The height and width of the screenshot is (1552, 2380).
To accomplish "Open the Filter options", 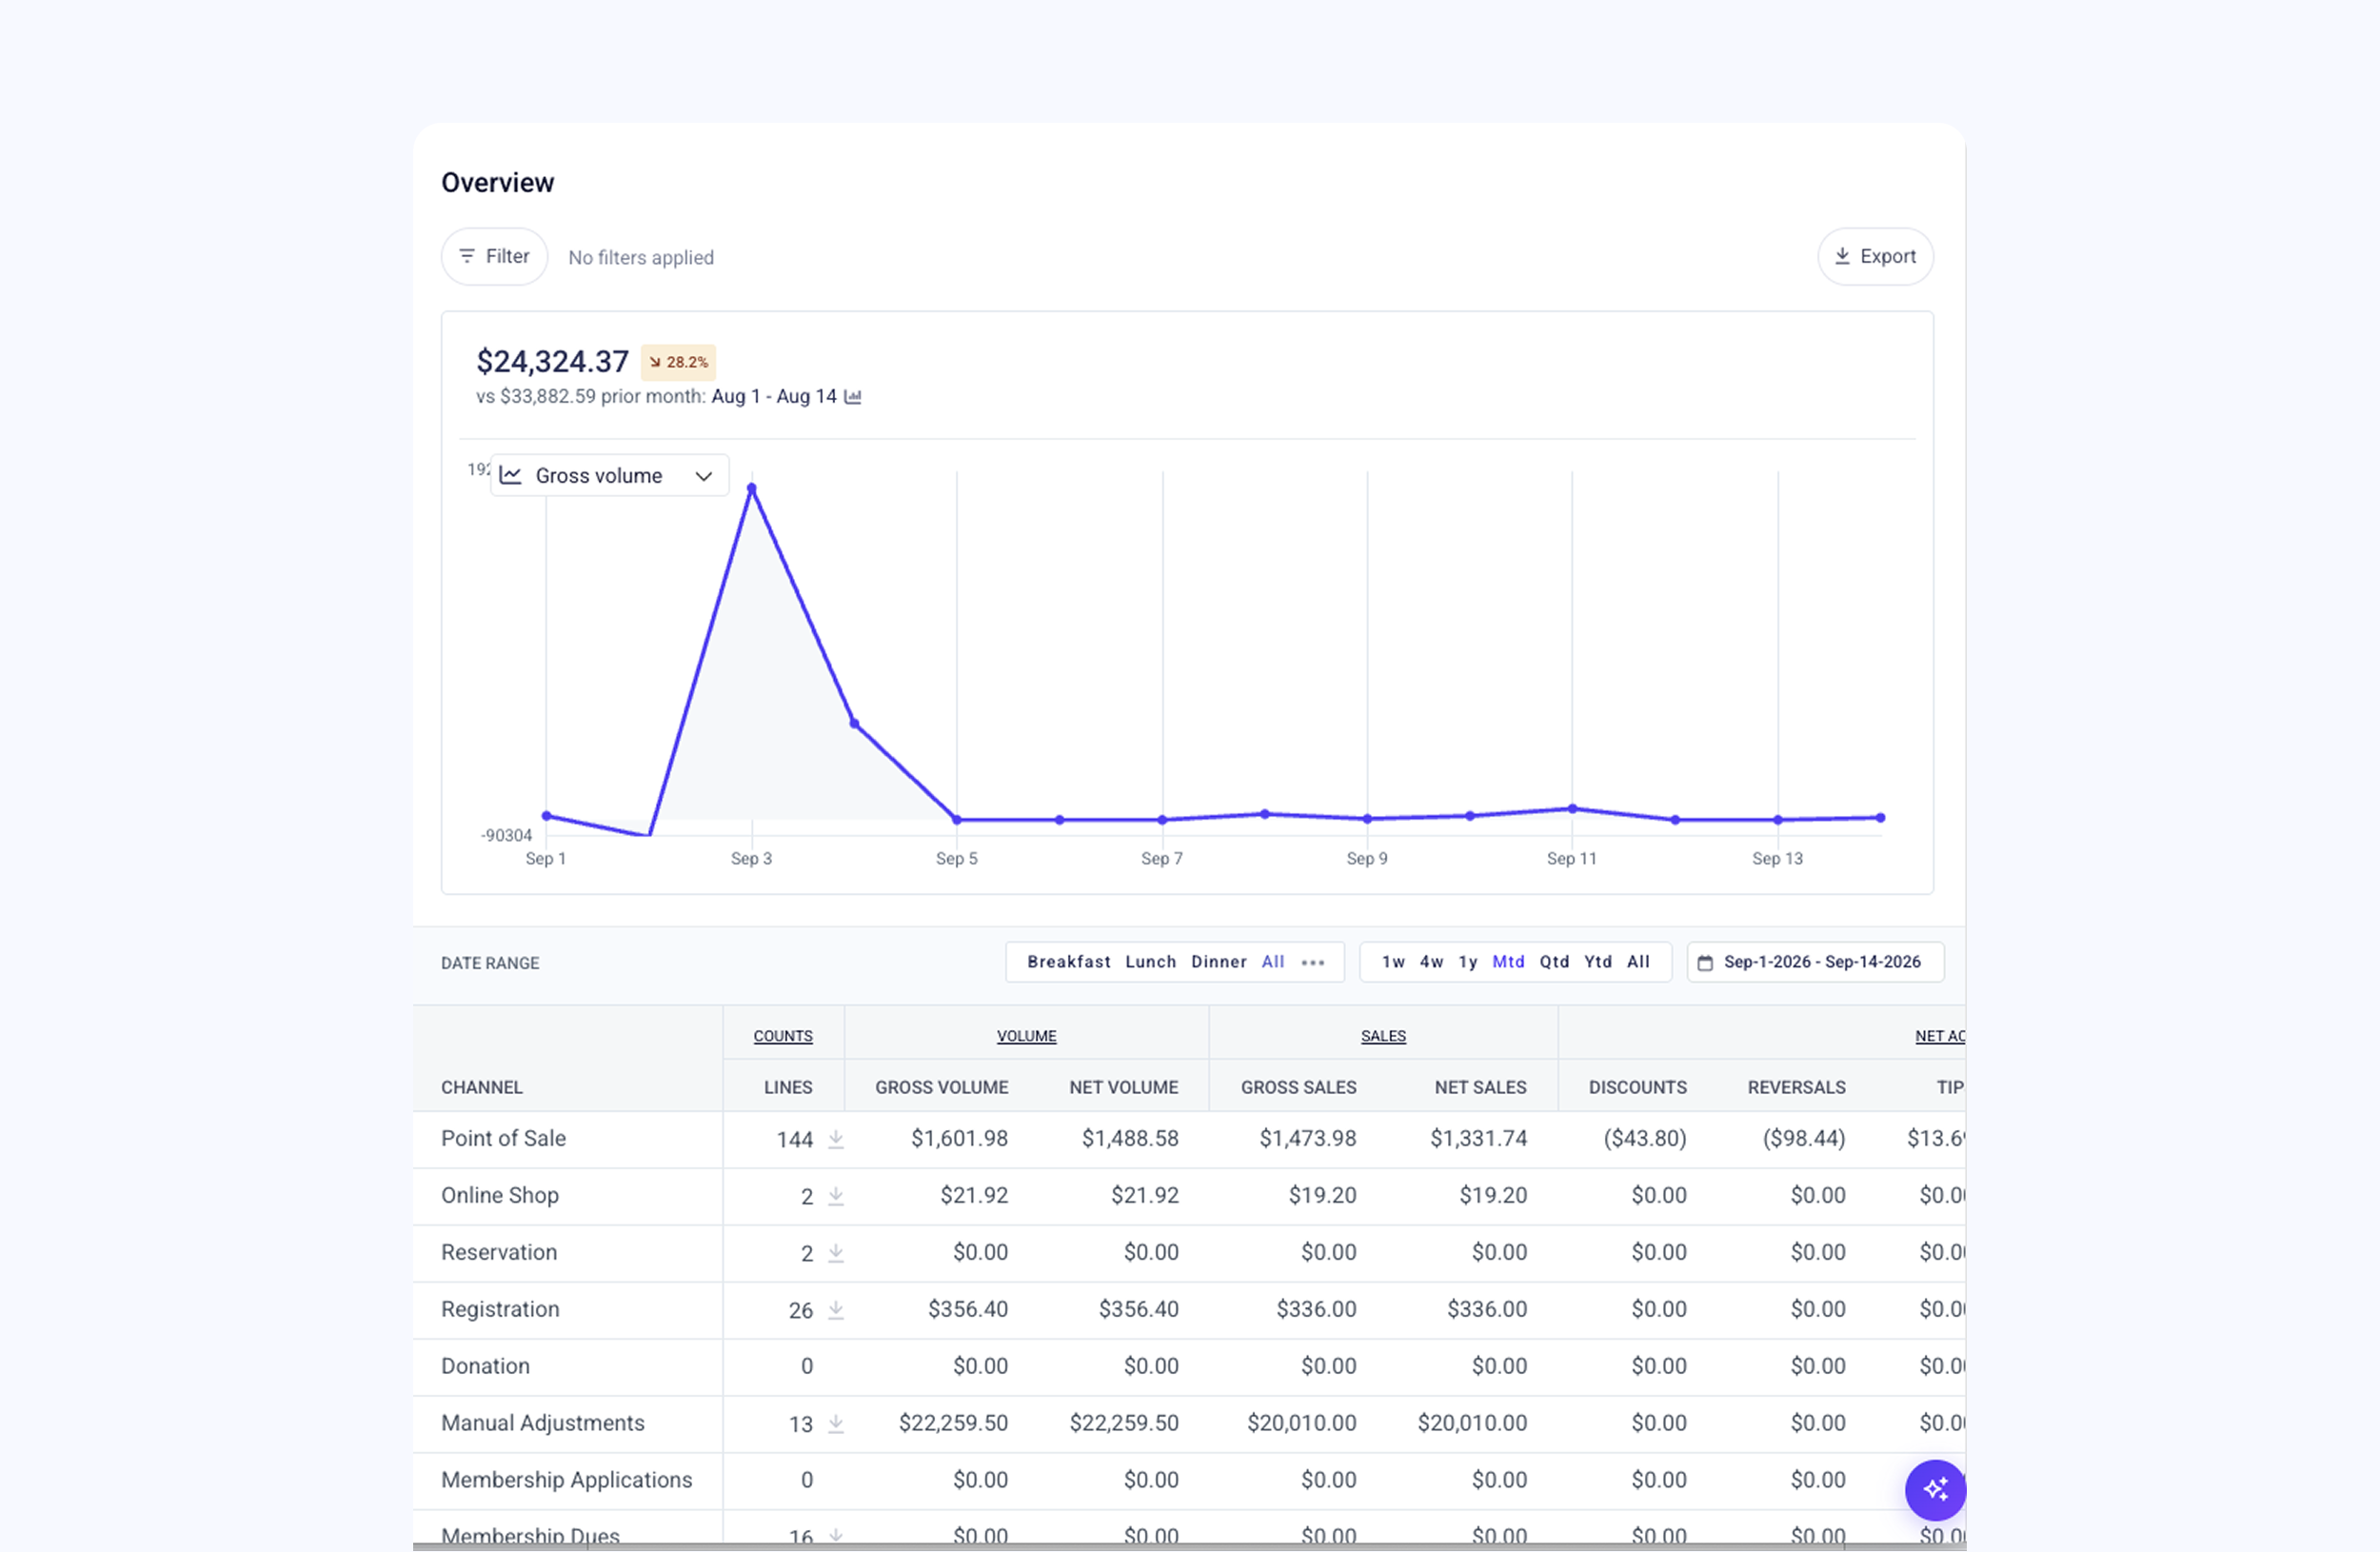I will 494,257.
